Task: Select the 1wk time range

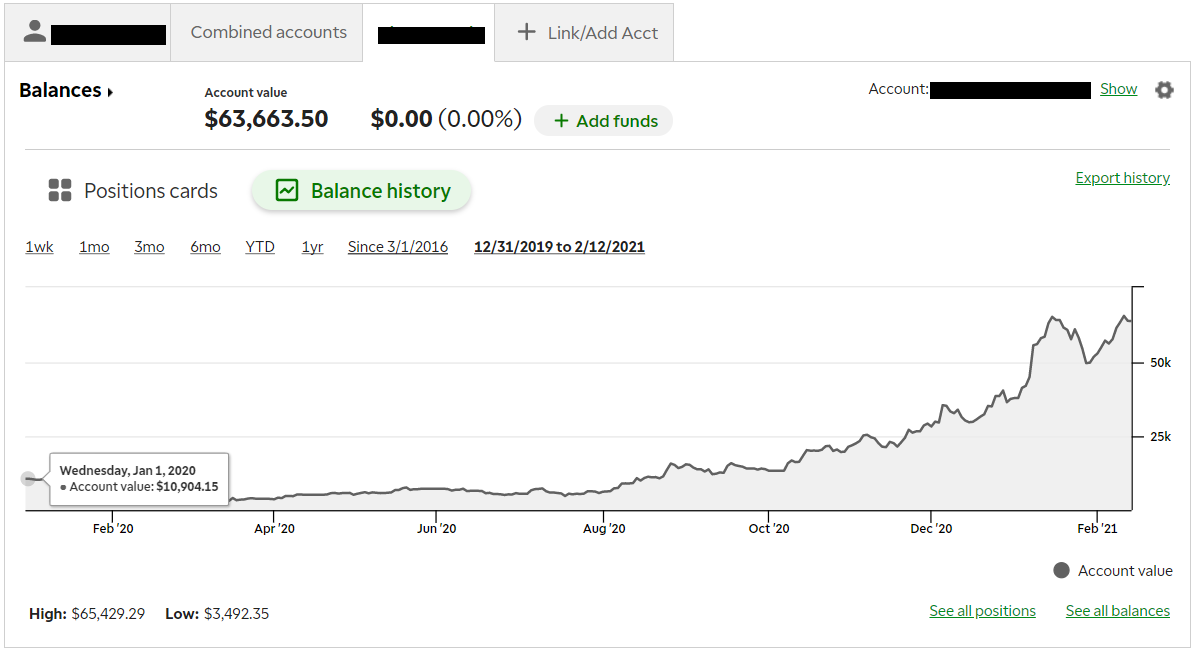Action: point(39,247)
